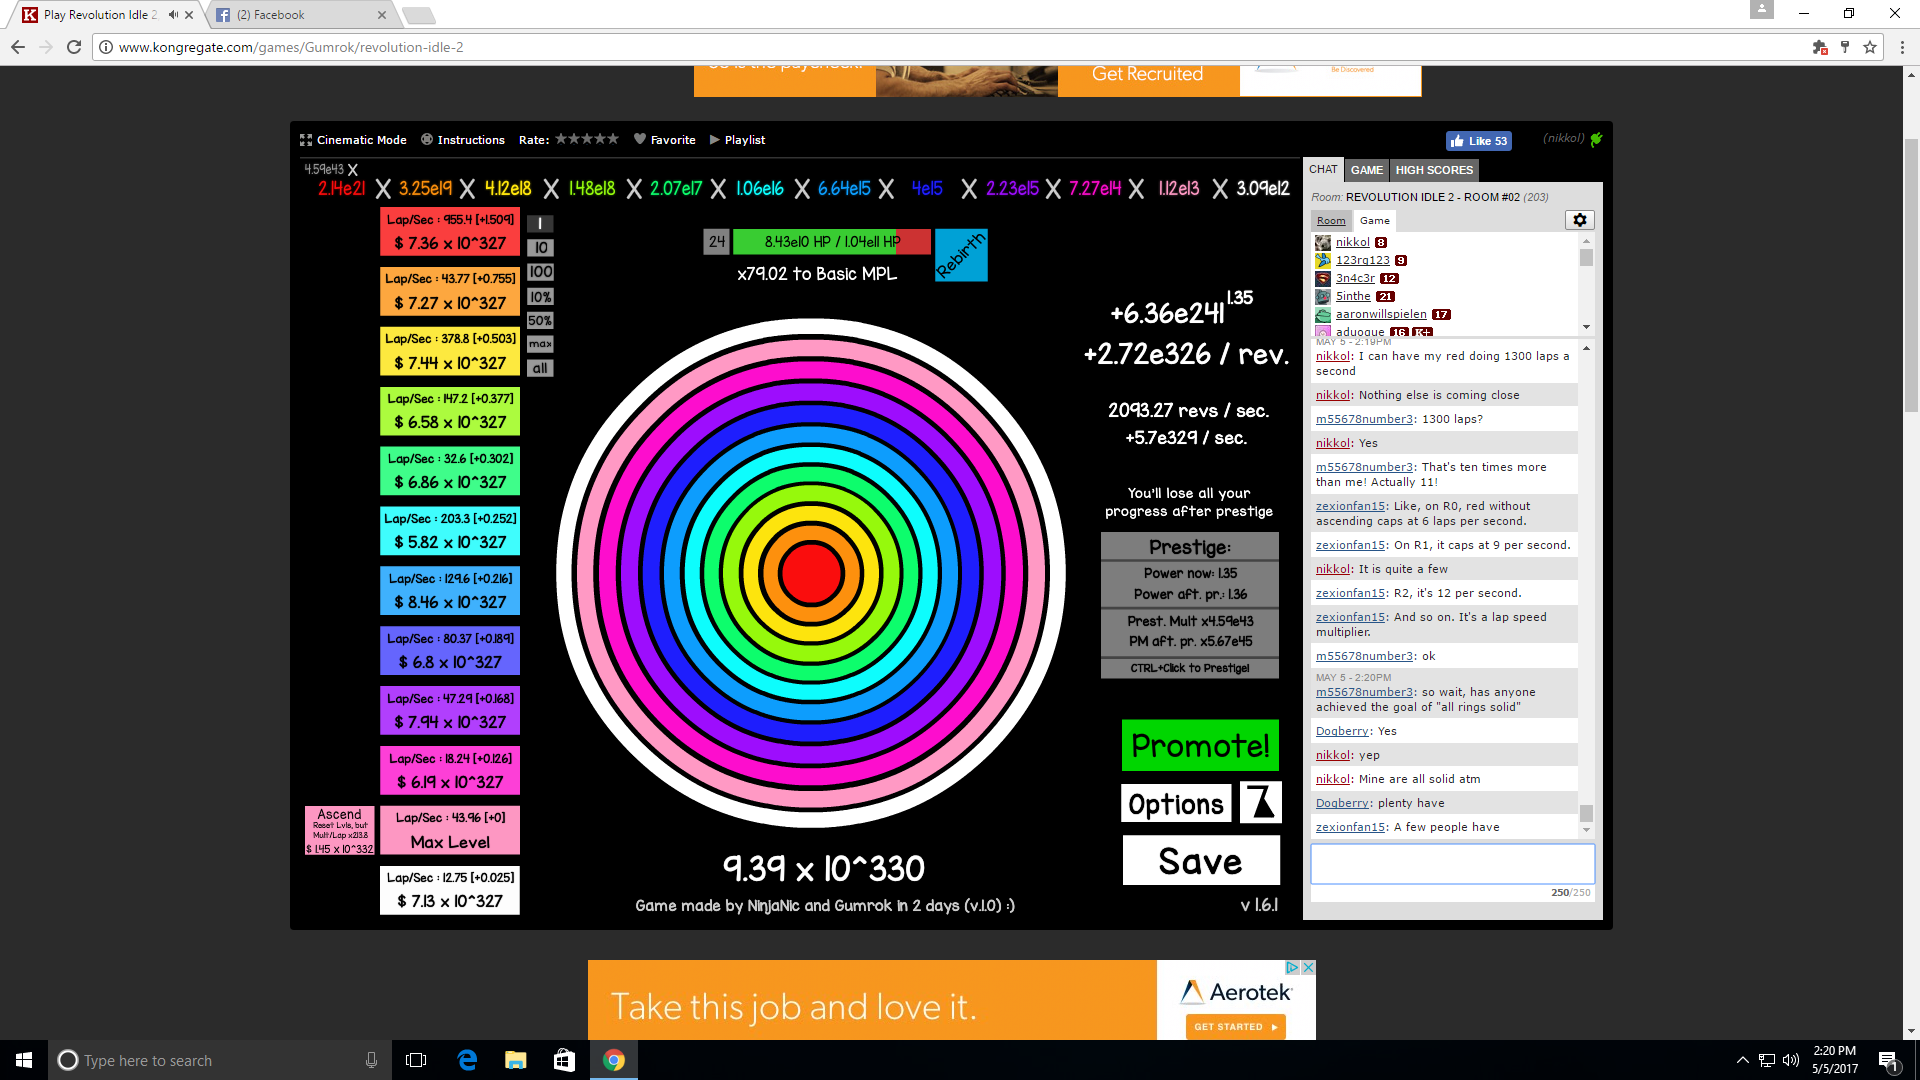Set buy amount to 50%
1920x1080 pixels.
[x=540, y=321]
